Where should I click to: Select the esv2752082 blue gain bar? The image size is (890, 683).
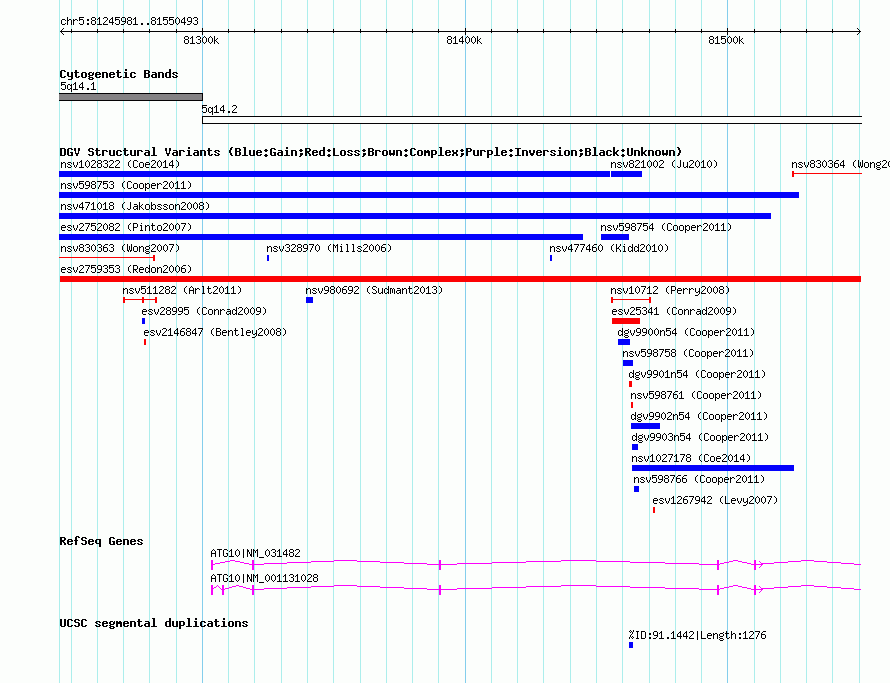pyautogui.click(x=321, y=237)
